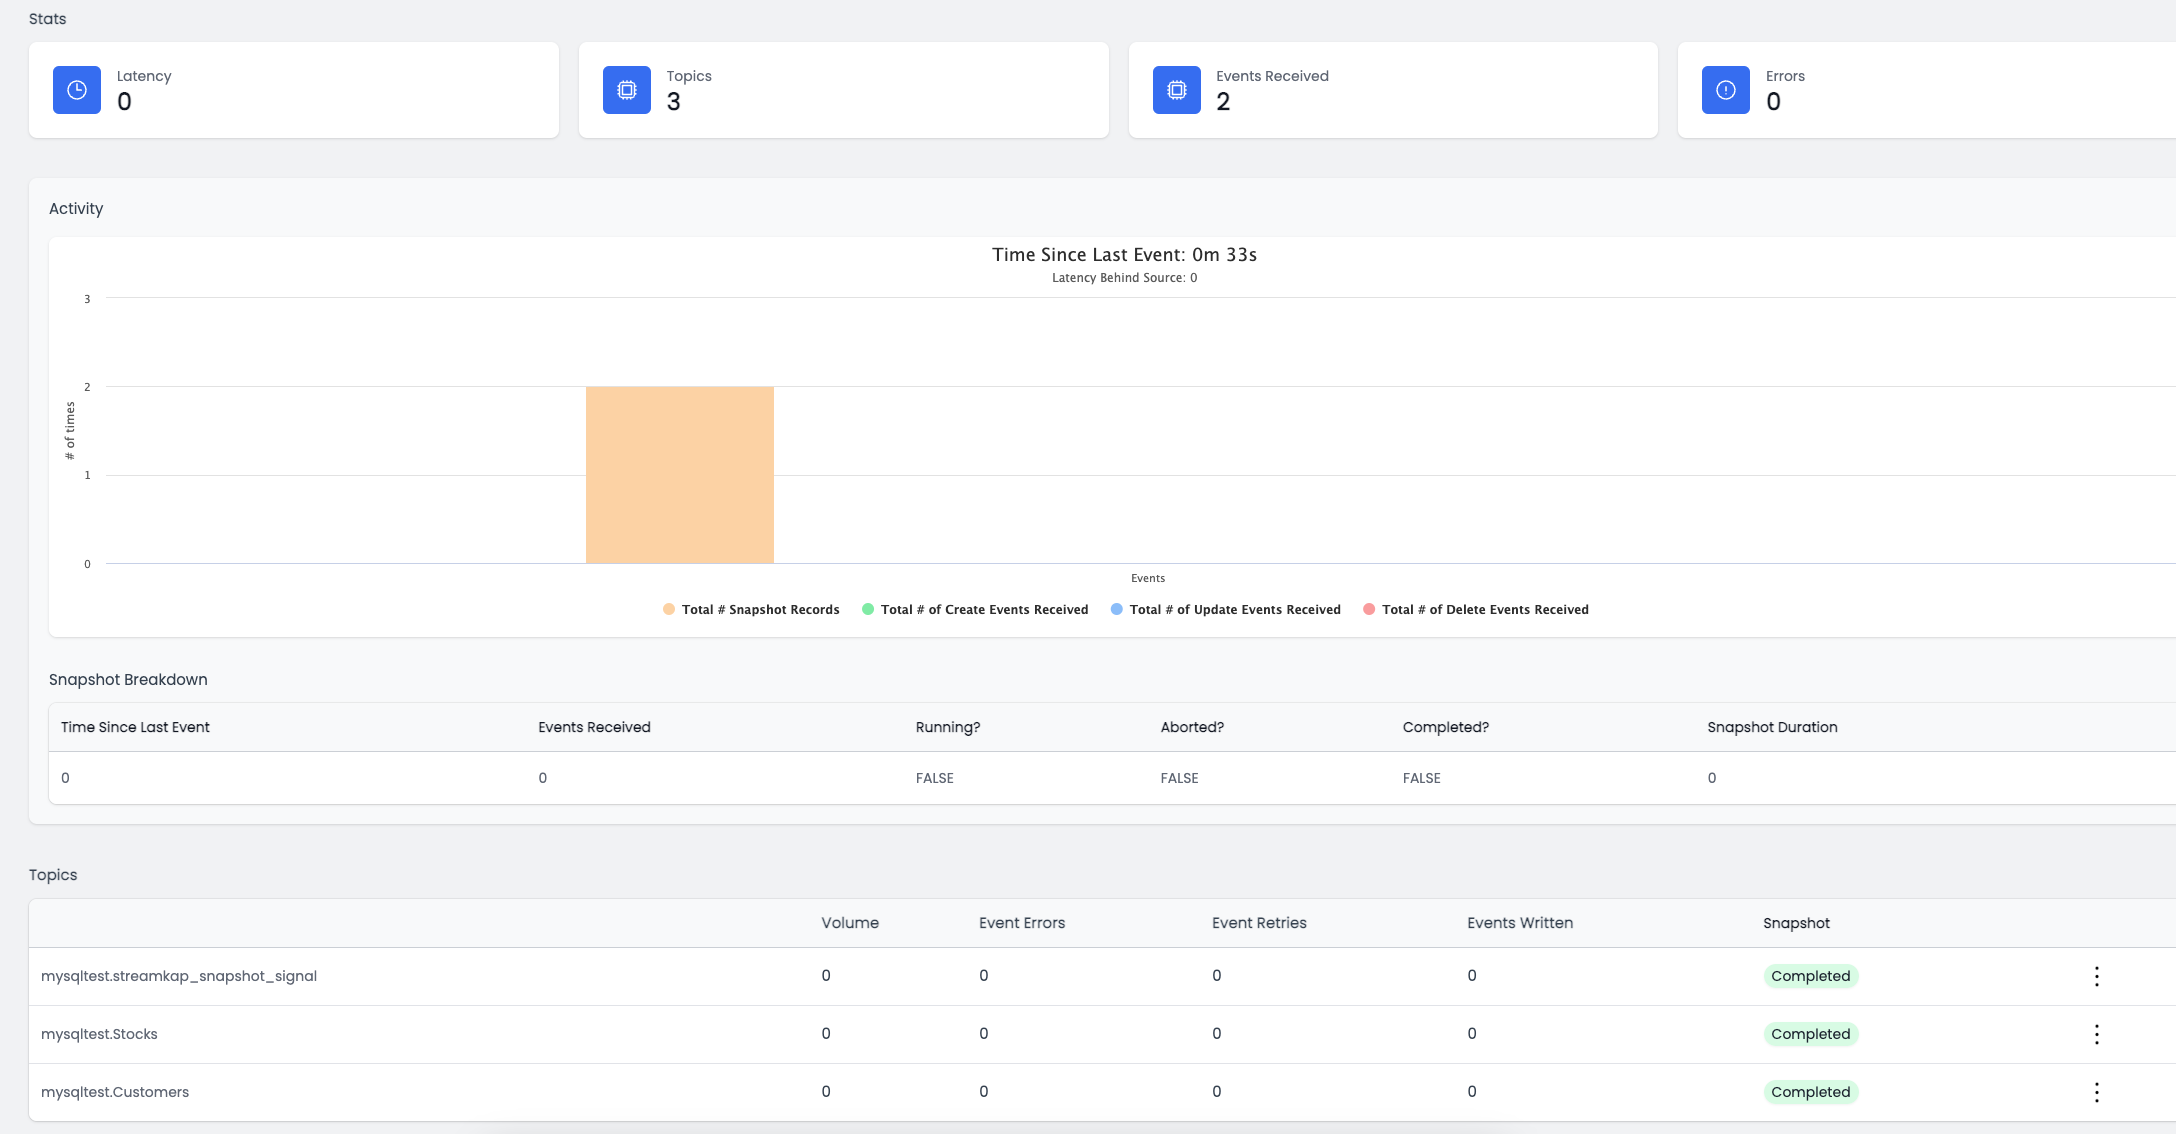Click Completed badge for mysqltest.Customers
Image resolution: width=2176 pixels, height=1134 pixels.
click(x=1810, y=1092)
